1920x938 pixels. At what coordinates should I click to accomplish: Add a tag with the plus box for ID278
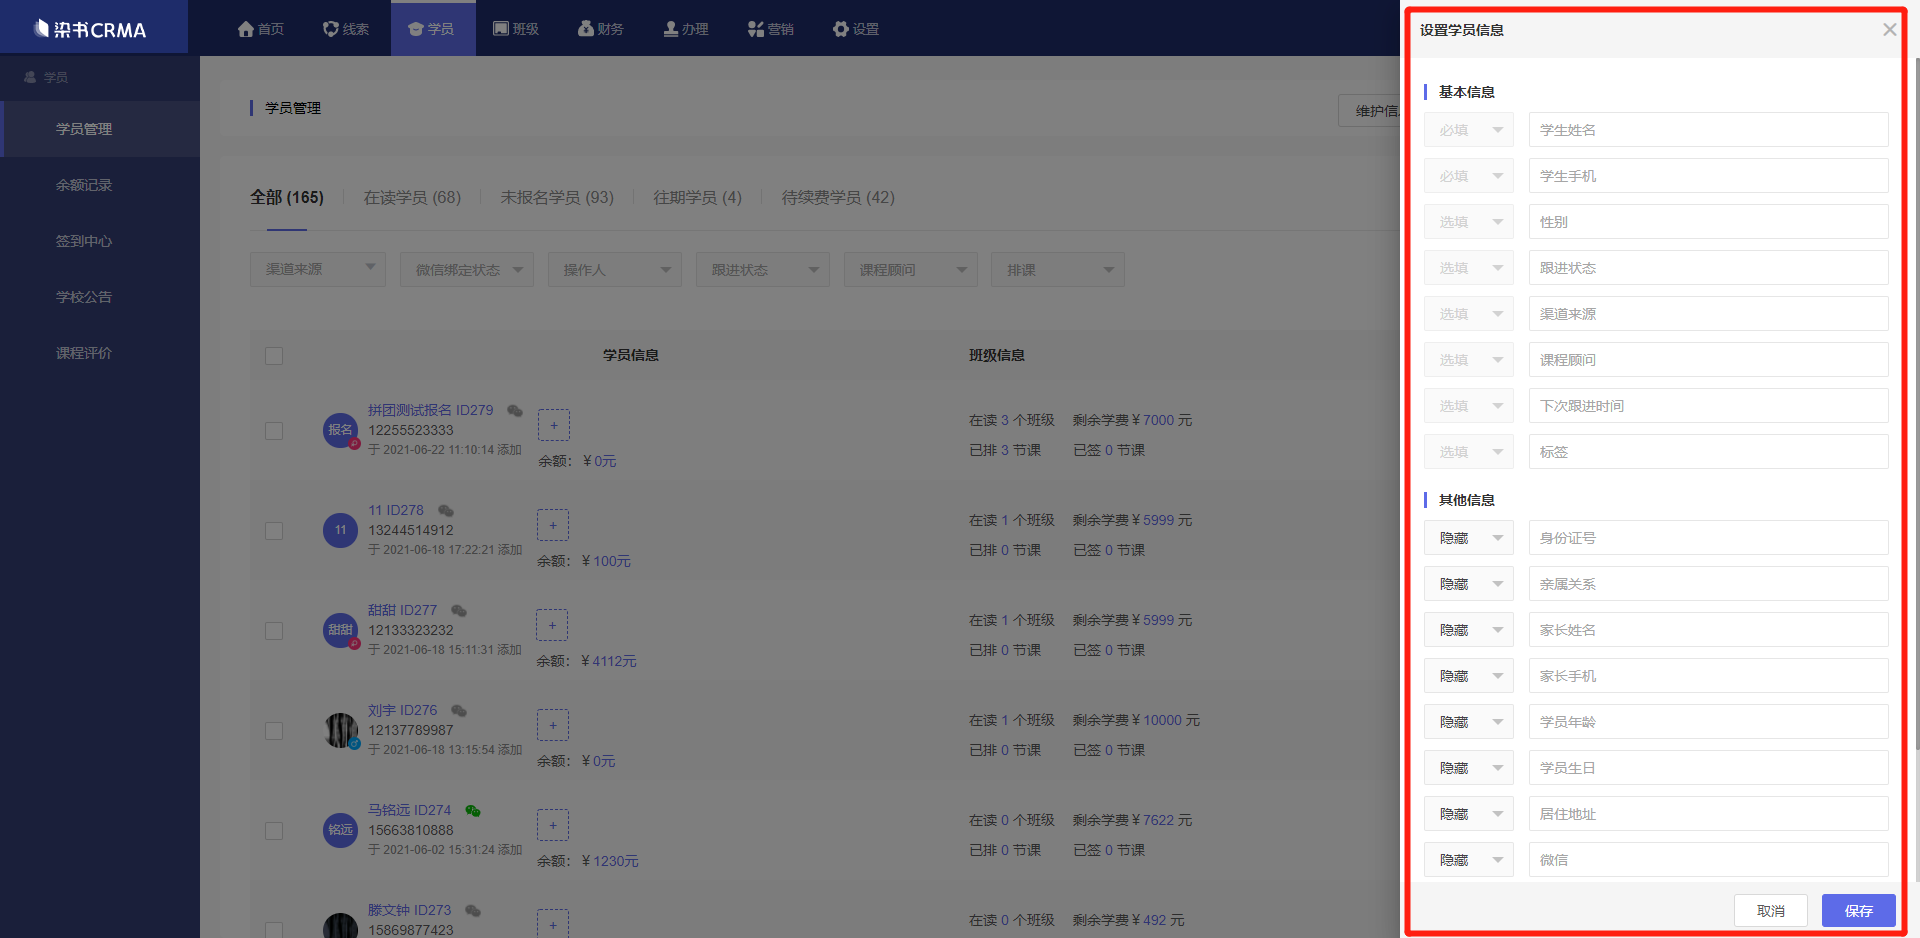click(553, 525)
